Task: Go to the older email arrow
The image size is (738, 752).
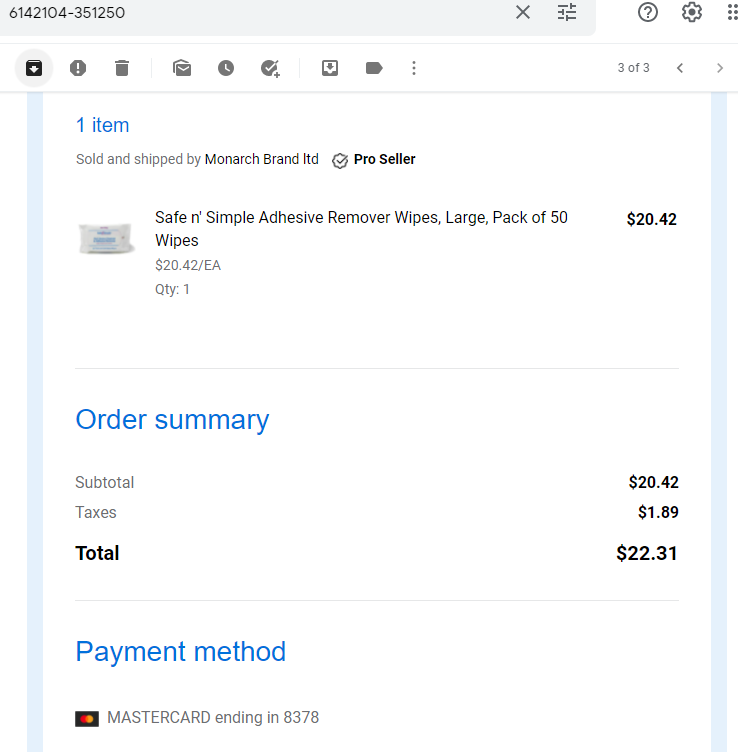Action: tap(719, 68)
